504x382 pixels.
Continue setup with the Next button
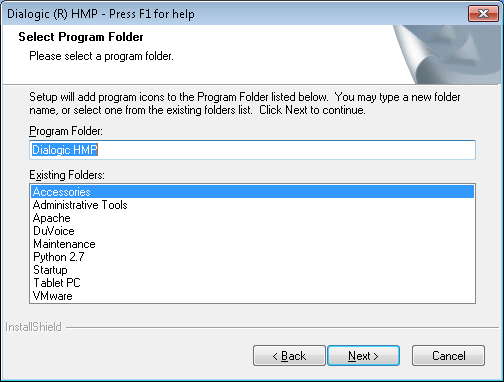point(363,356)
